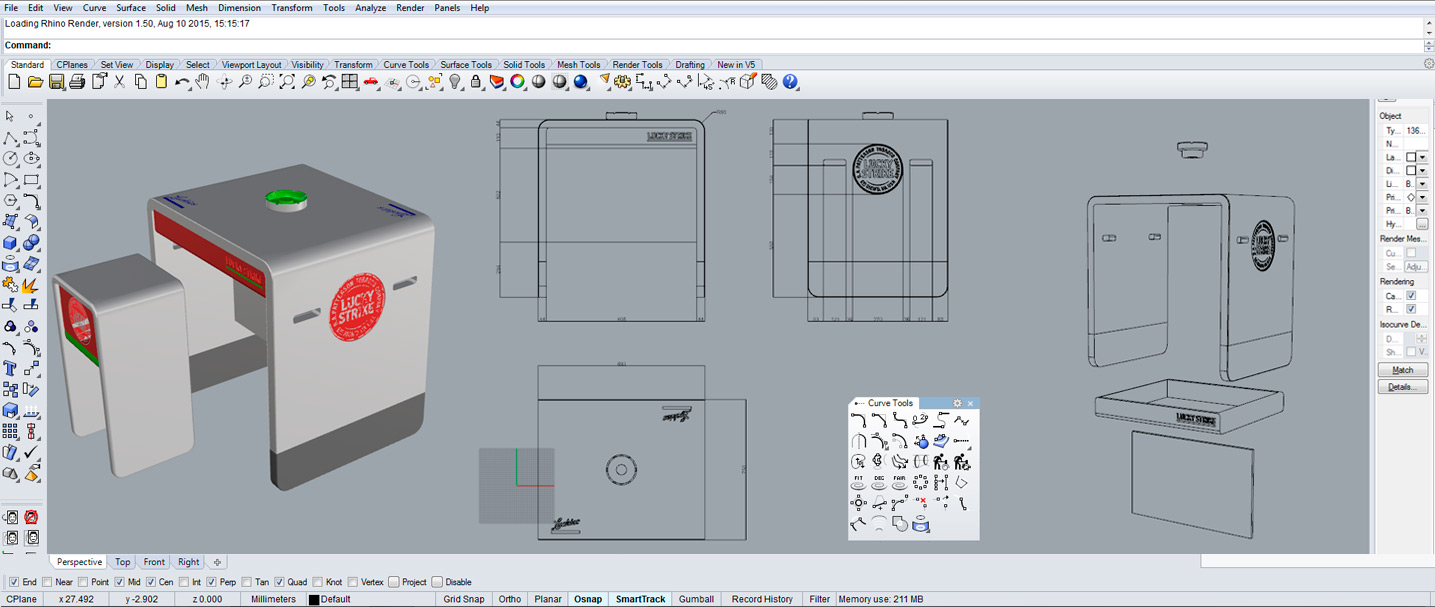Expand the Layer dropdown in Object properties
This screenshot has width=1435, height=607.
1422,158
